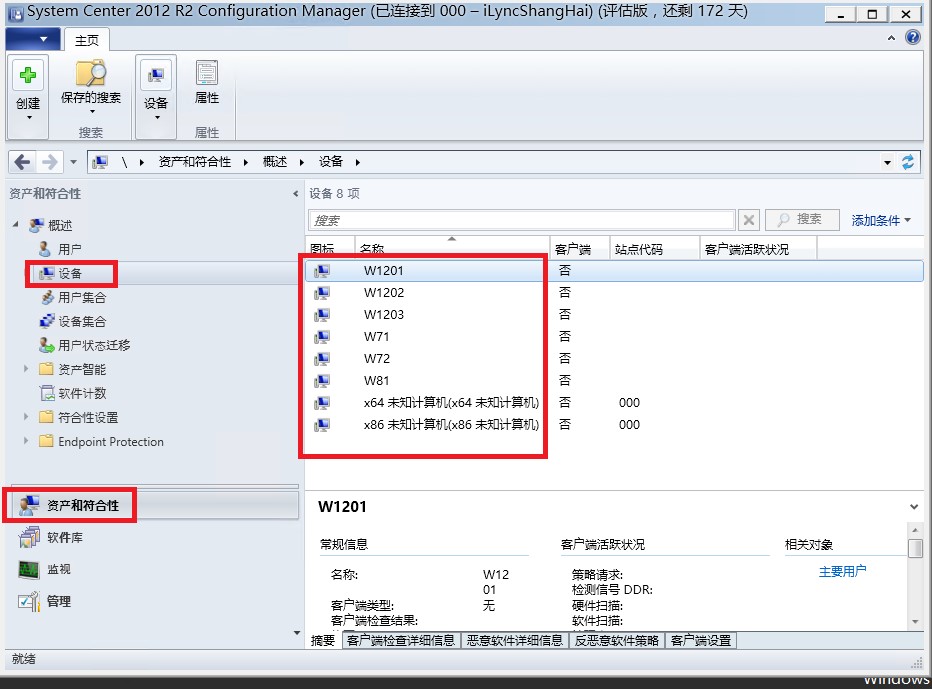Open the workspace overflow arrow at pane bottom
Image resolution: width=932 pixels, height=689 pixels.
297,633
